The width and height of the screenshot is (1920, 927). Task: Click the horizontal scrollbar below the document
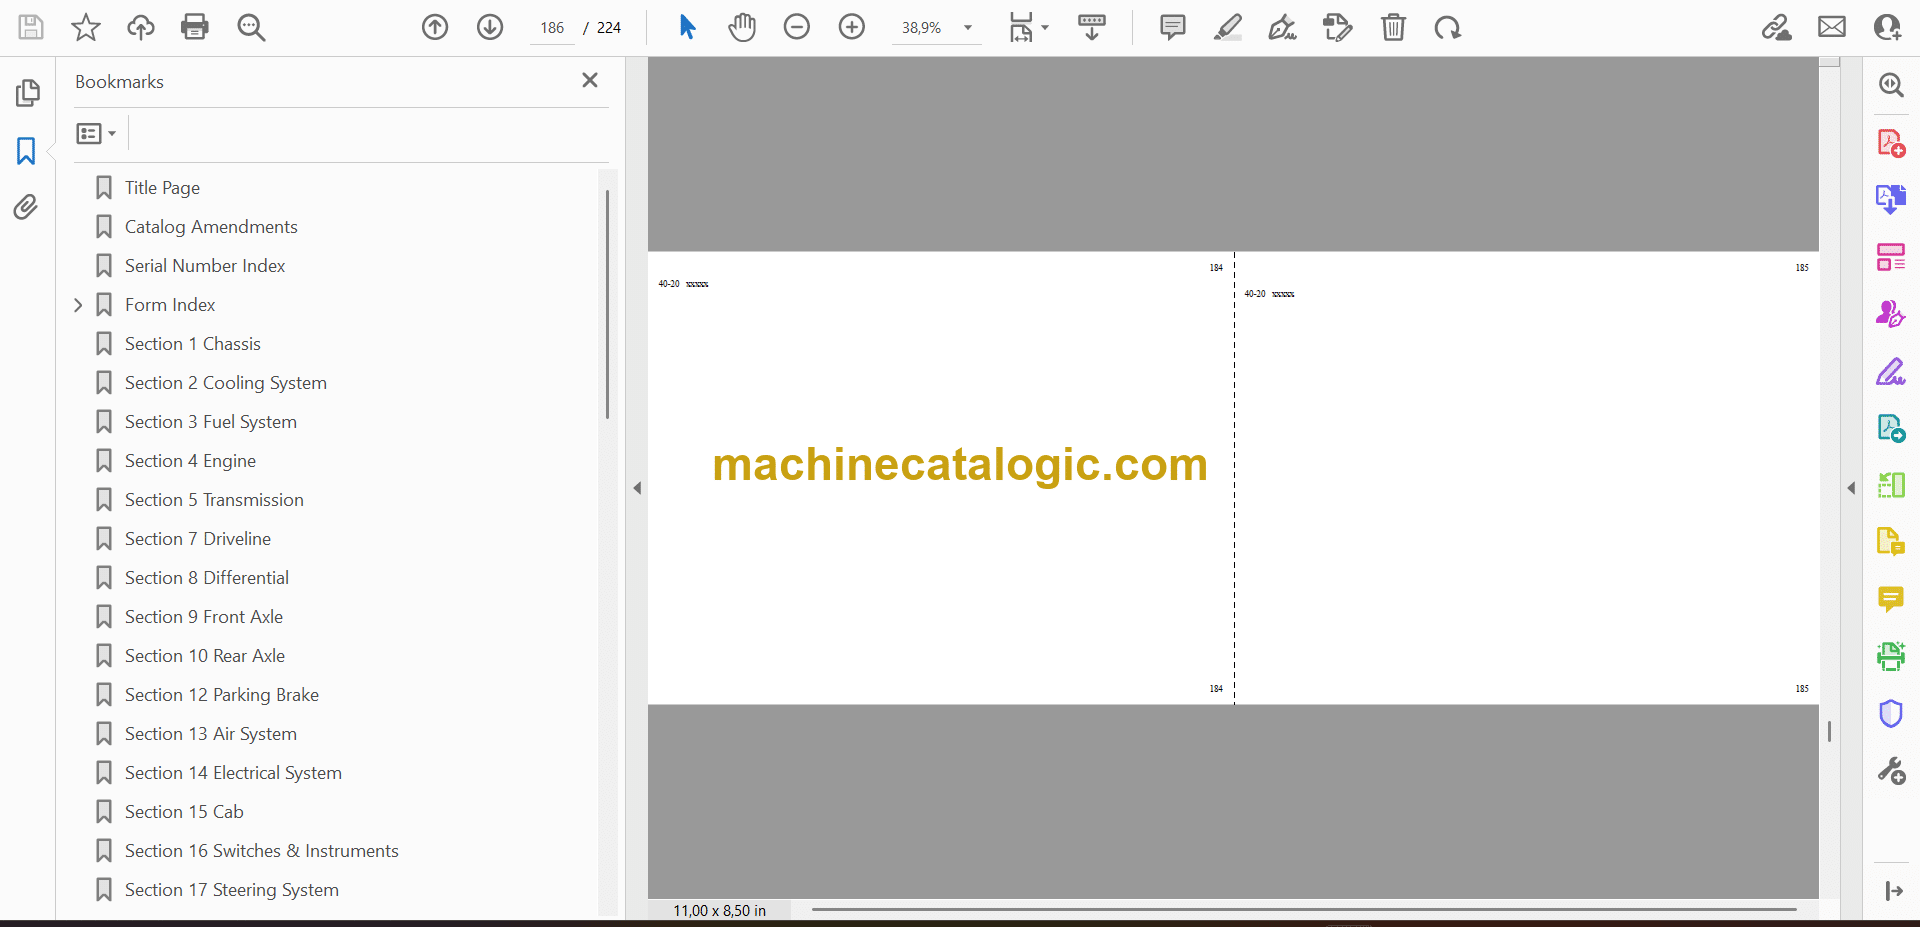[x=1303, y=909]
